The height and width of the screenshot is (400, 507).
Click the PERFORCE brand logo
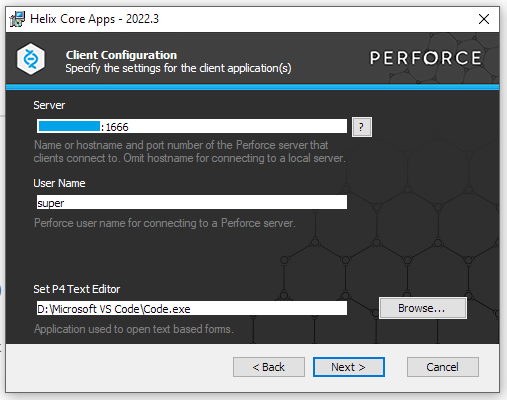(425, 58)
